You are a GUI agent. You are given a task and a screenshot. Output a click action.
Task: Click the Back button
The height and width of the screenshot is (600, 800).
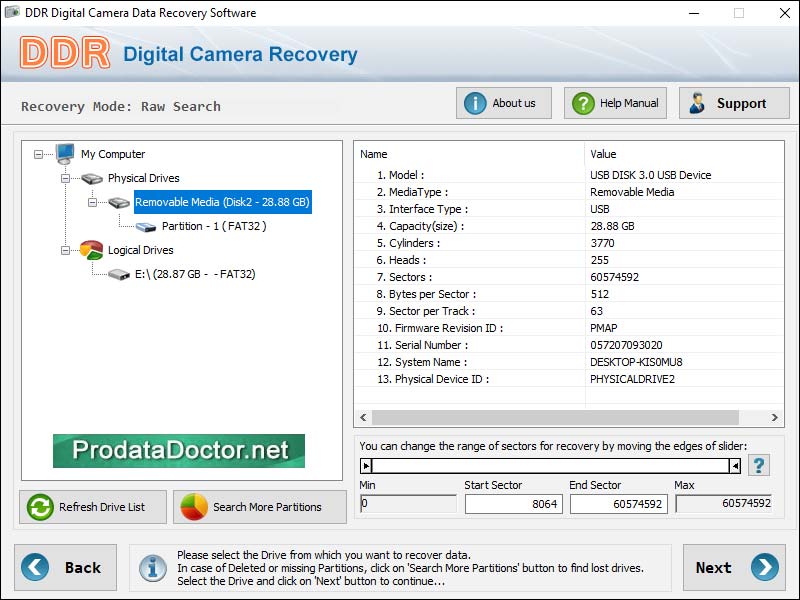coord(67,567)
